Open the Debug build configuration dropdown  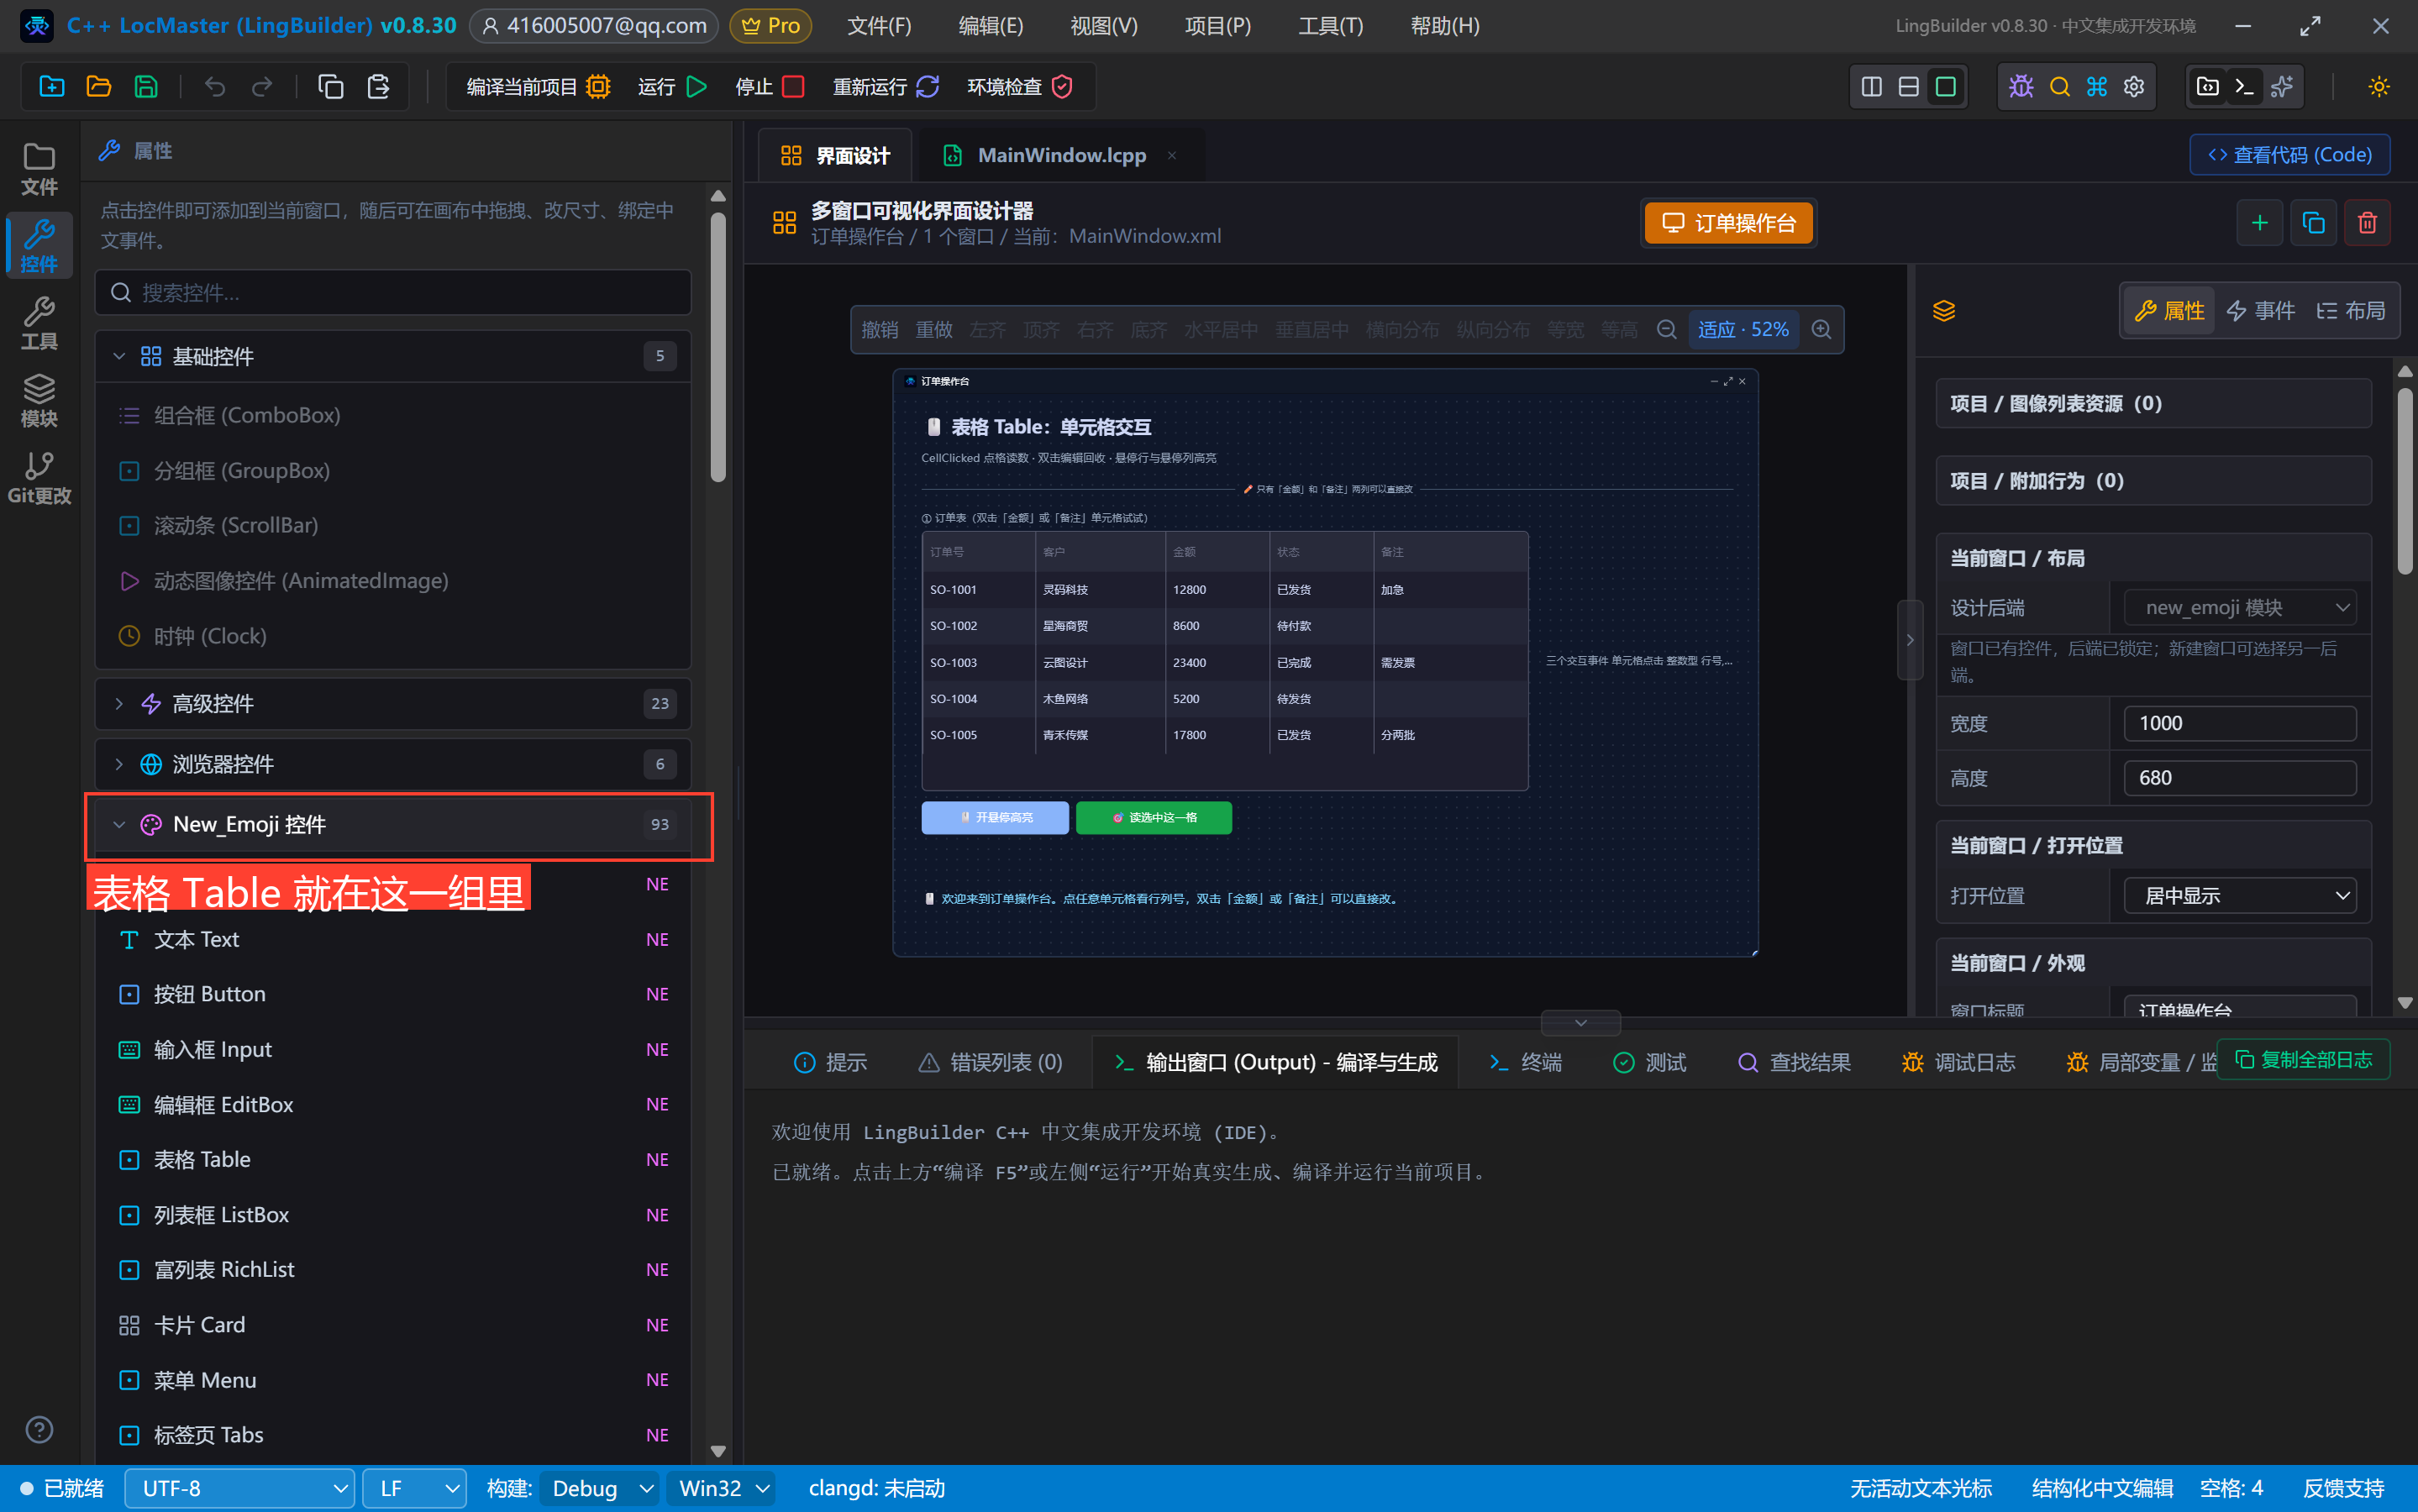coord(599,1489)
